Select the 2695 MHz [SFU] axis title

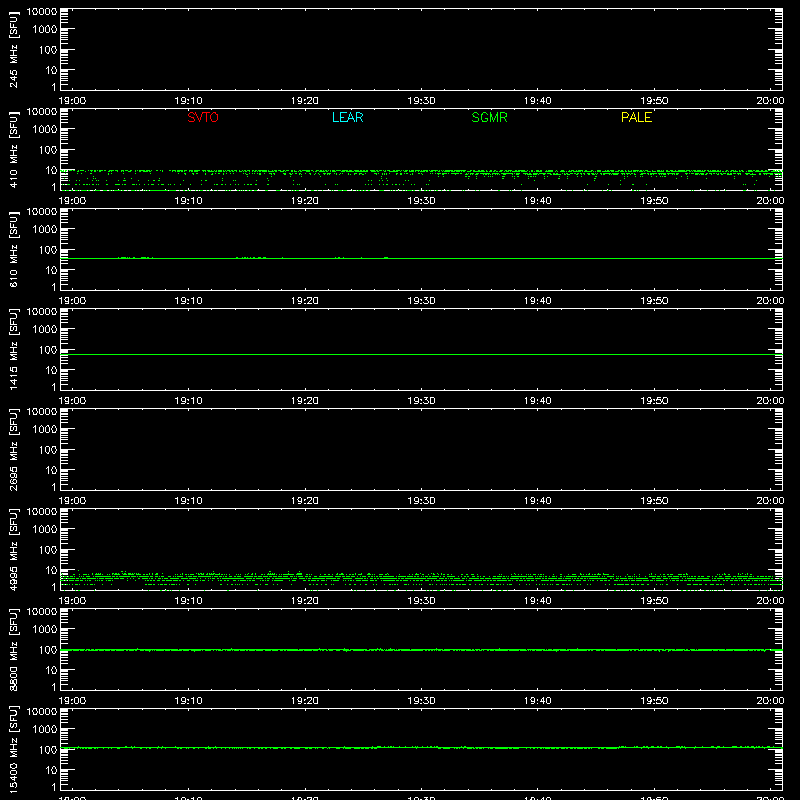click(13, 449)
